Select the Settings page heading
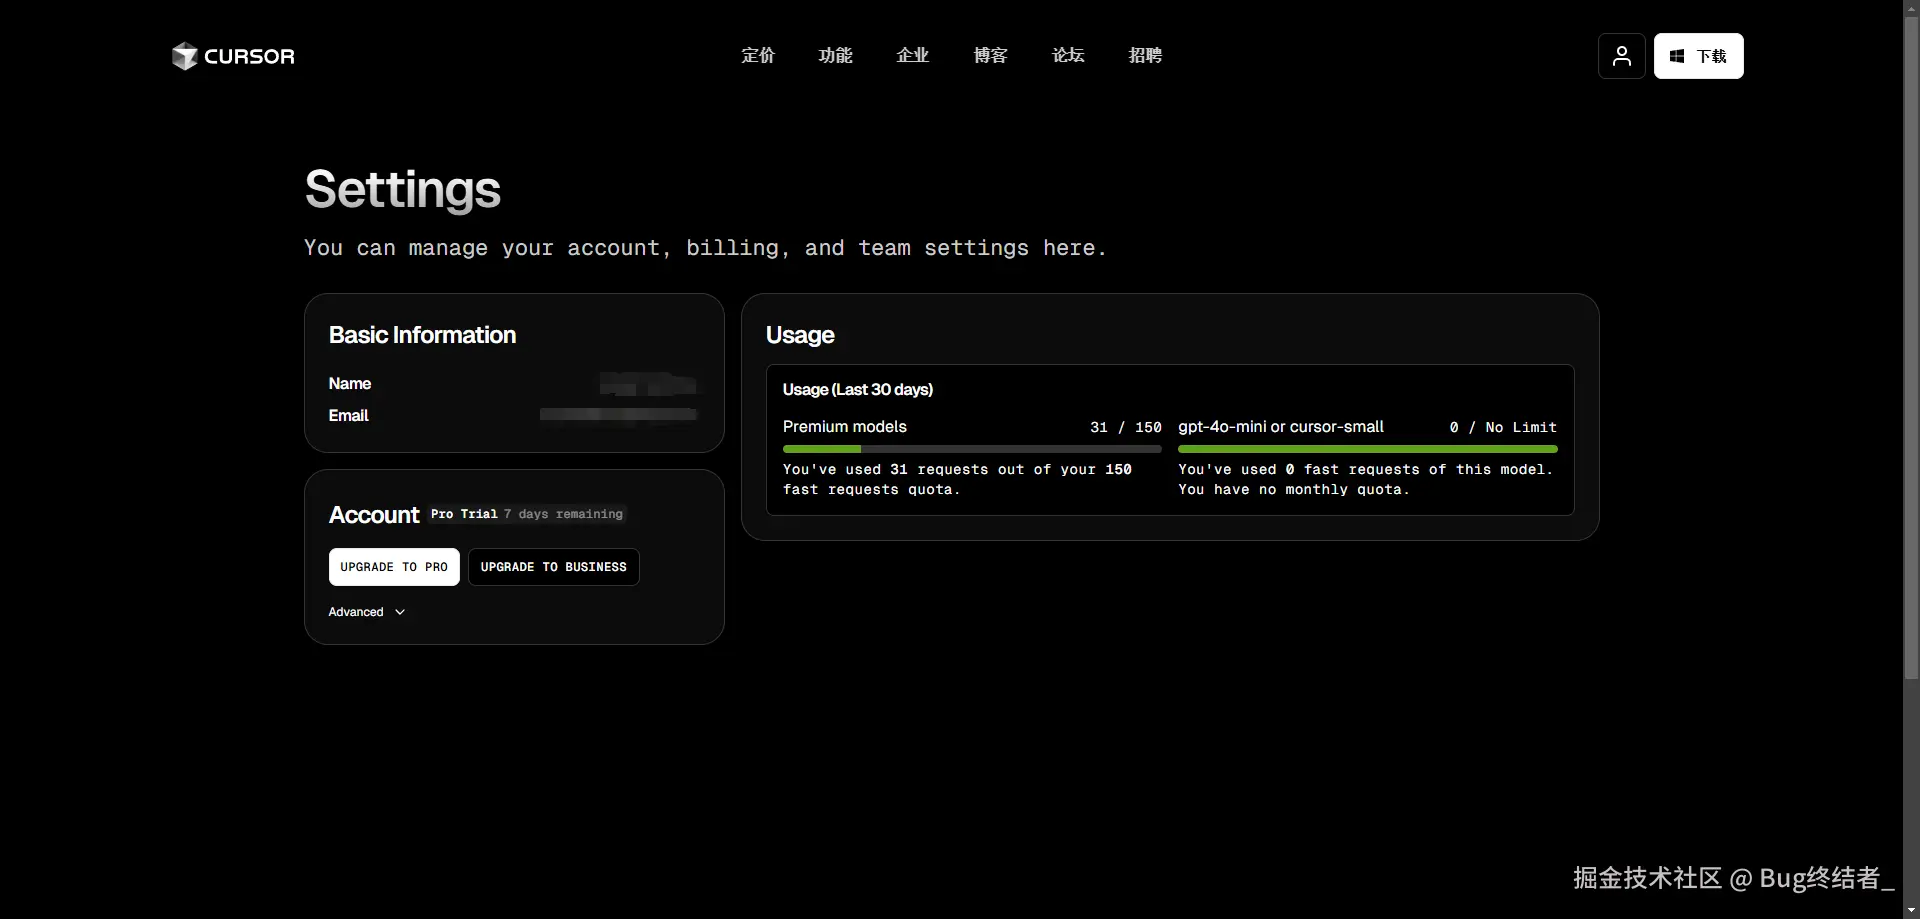This screenshot has height=919, width=1920. 402,189
